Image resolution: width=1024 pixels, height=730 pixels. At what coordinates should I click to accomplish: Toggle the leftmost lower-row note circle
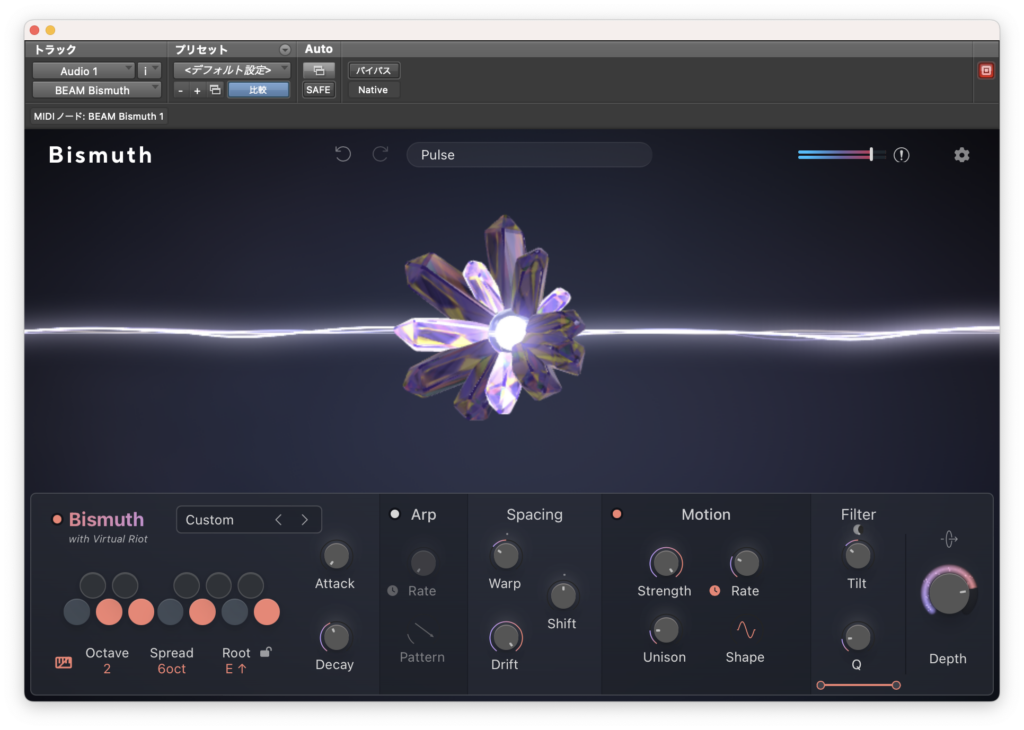click(76, 612)
